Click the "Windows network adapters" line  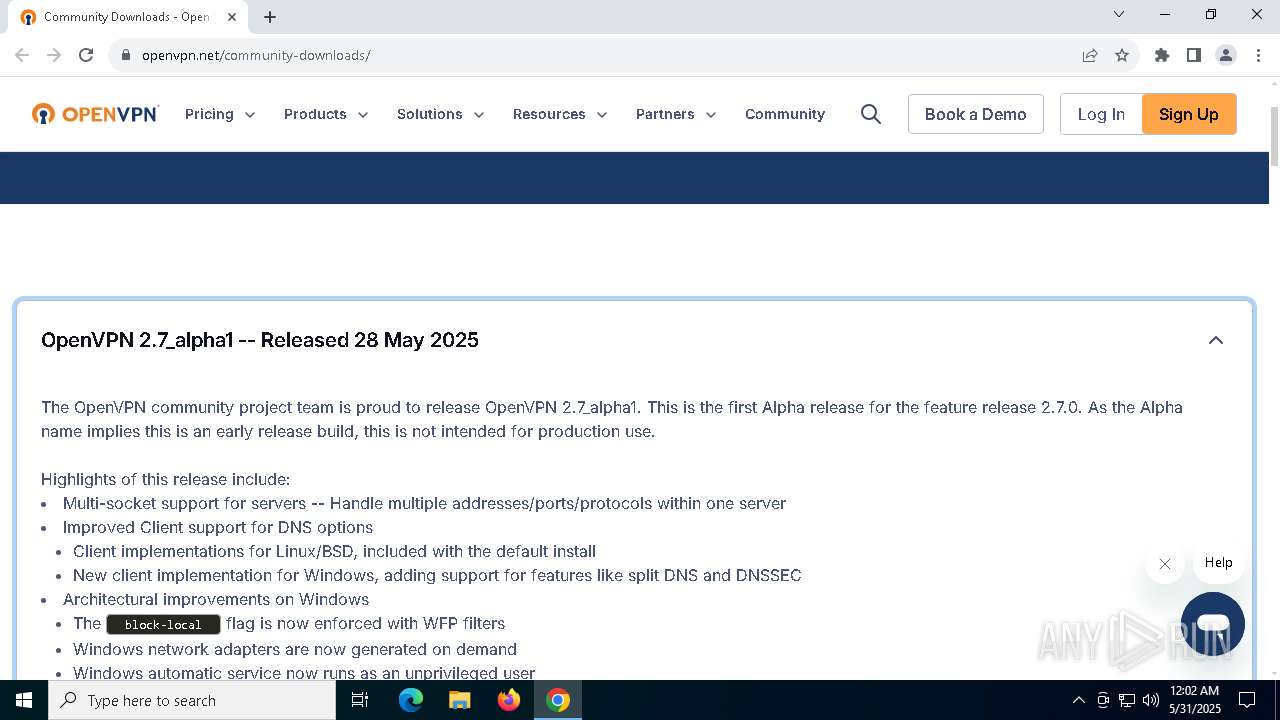tap(295, 649)
